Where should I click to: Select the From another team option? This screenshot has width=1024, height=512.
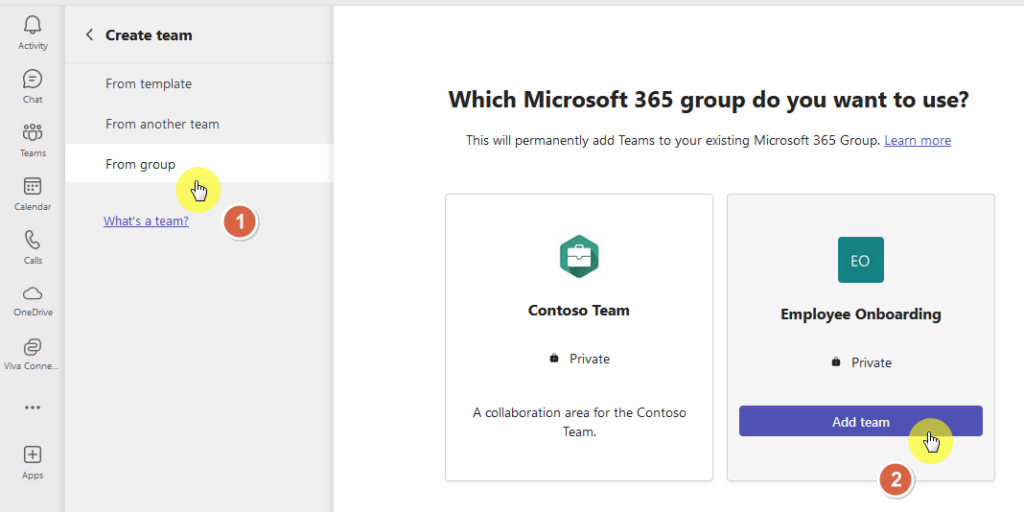pyautogui.click(x=199, y=123)
